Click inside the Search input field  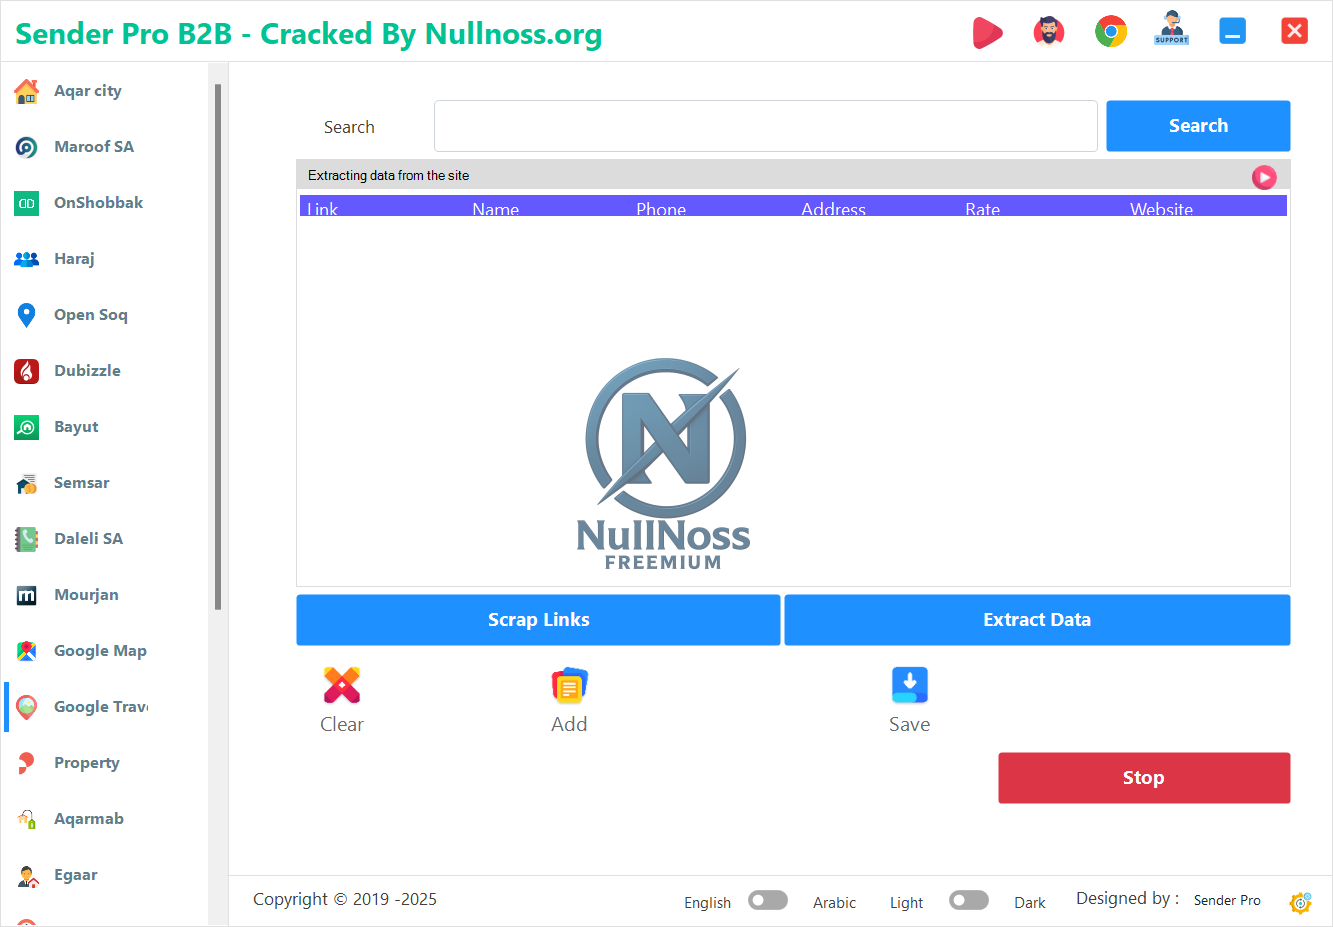point(765,125)
